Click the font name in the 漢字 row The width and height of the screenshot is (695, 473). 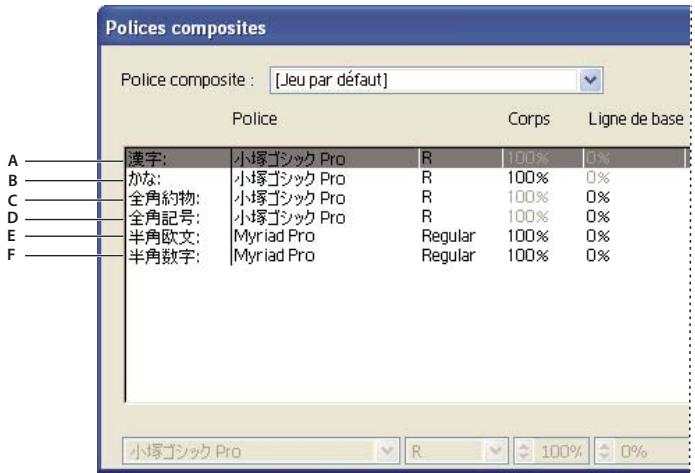pyautogui.click(x=289, y=158)
